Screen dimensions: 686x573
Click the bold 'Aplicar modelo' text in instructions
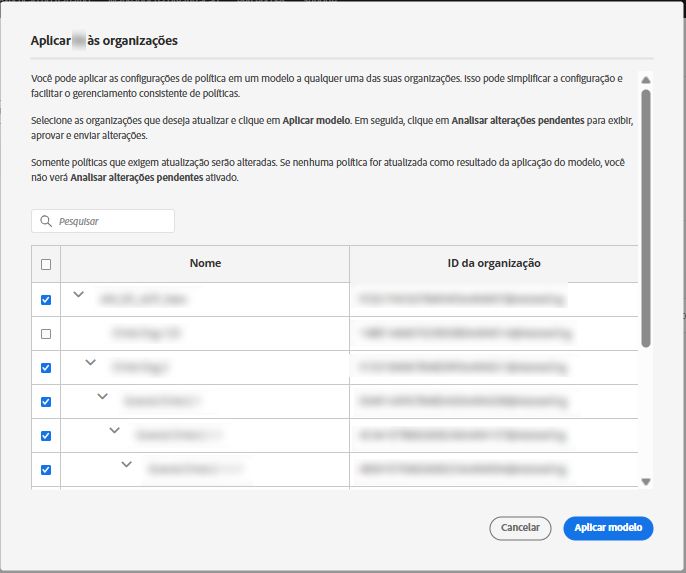316,120
